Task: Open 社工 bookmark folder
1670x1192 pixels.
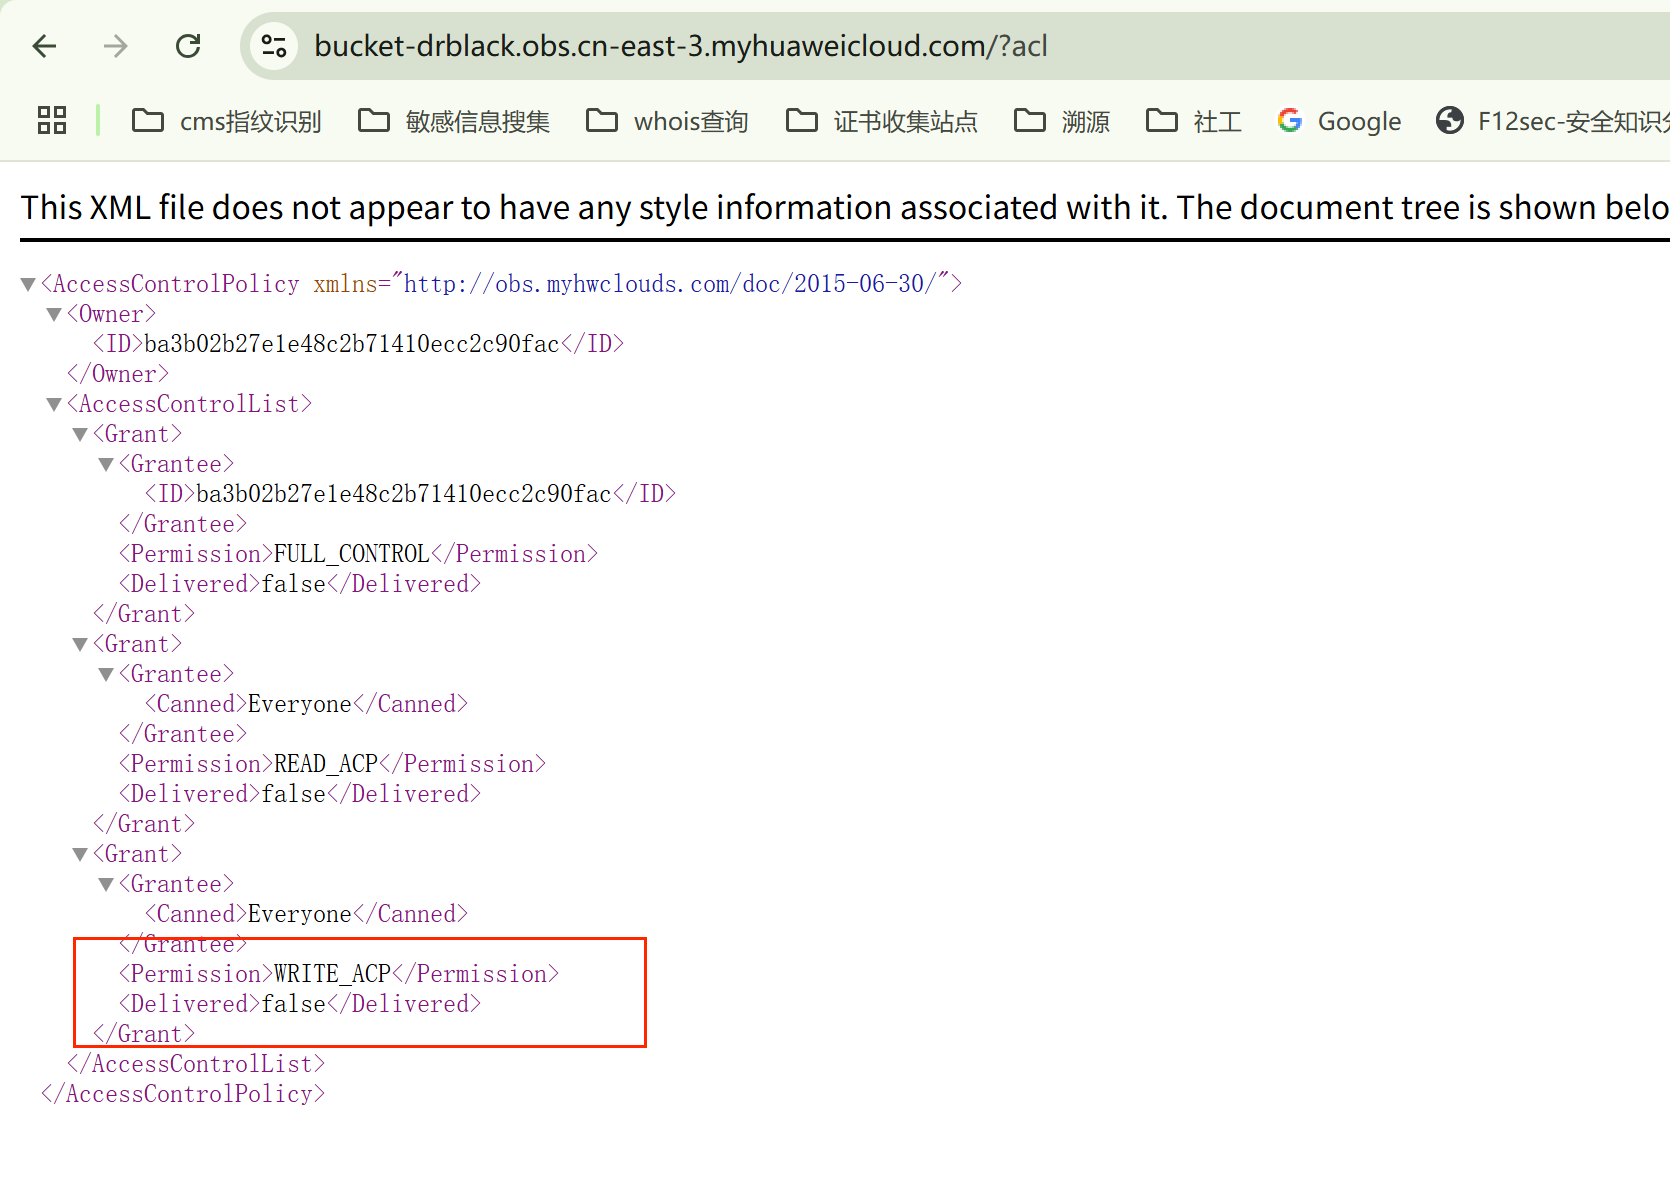Action: [1194, 121]
